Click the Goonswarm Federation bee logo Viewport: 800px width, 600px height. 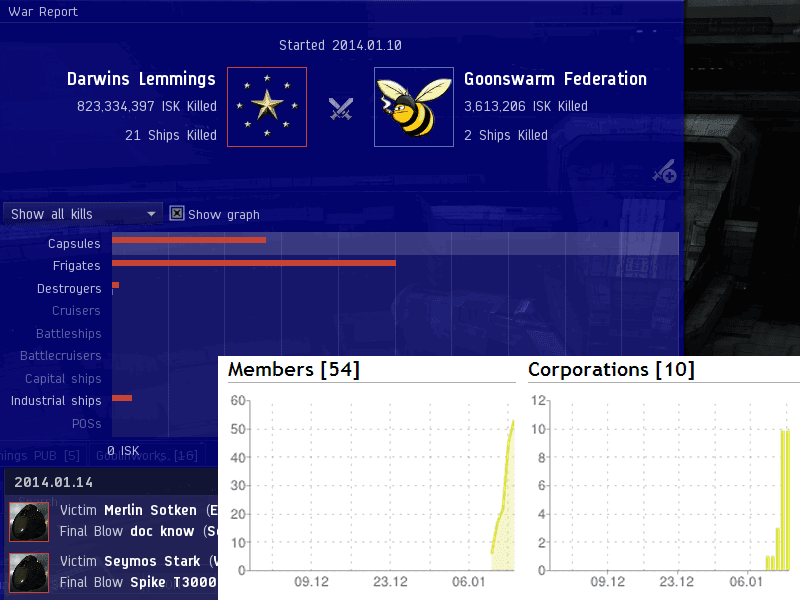coord(414,107)
